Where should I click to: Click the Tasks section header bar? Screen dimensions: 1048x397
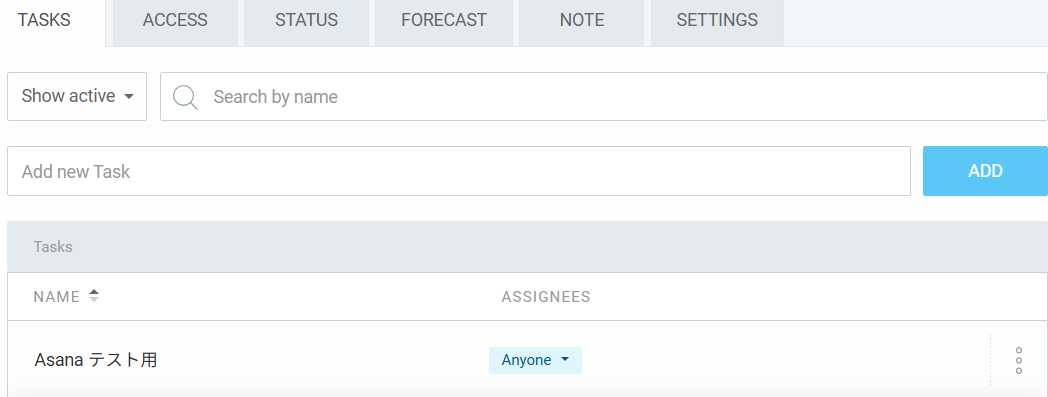point(527,247)
